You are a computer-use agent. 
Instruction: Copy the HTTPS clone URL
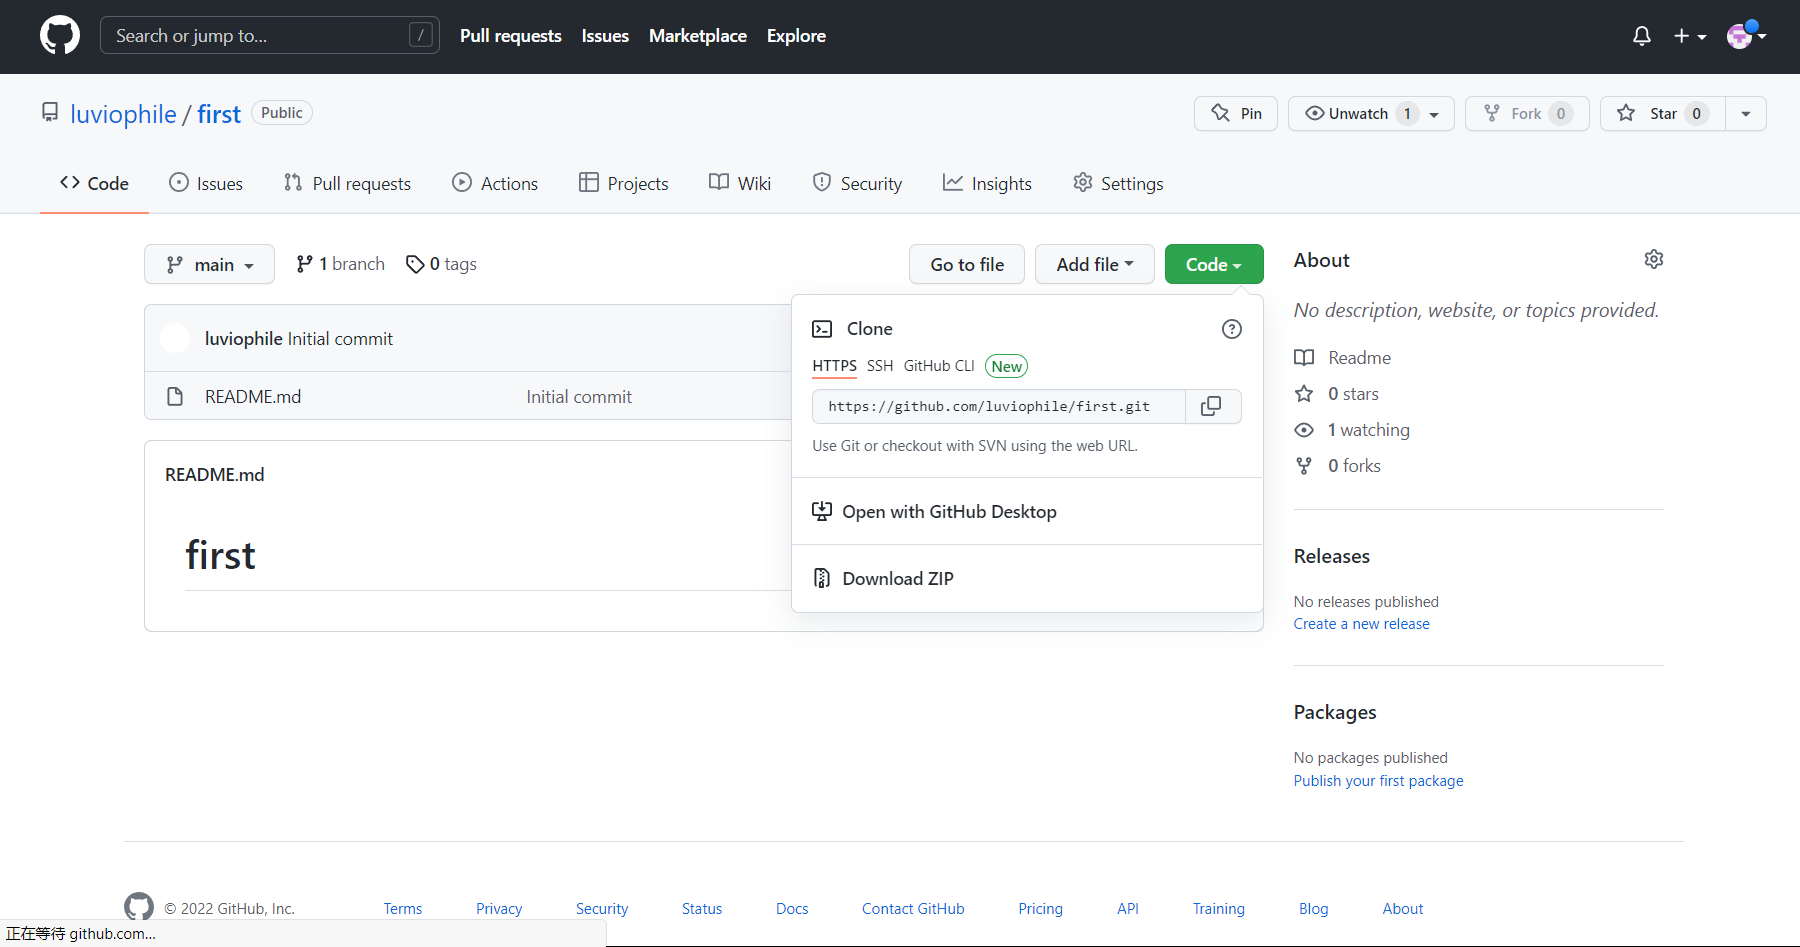1211,406
